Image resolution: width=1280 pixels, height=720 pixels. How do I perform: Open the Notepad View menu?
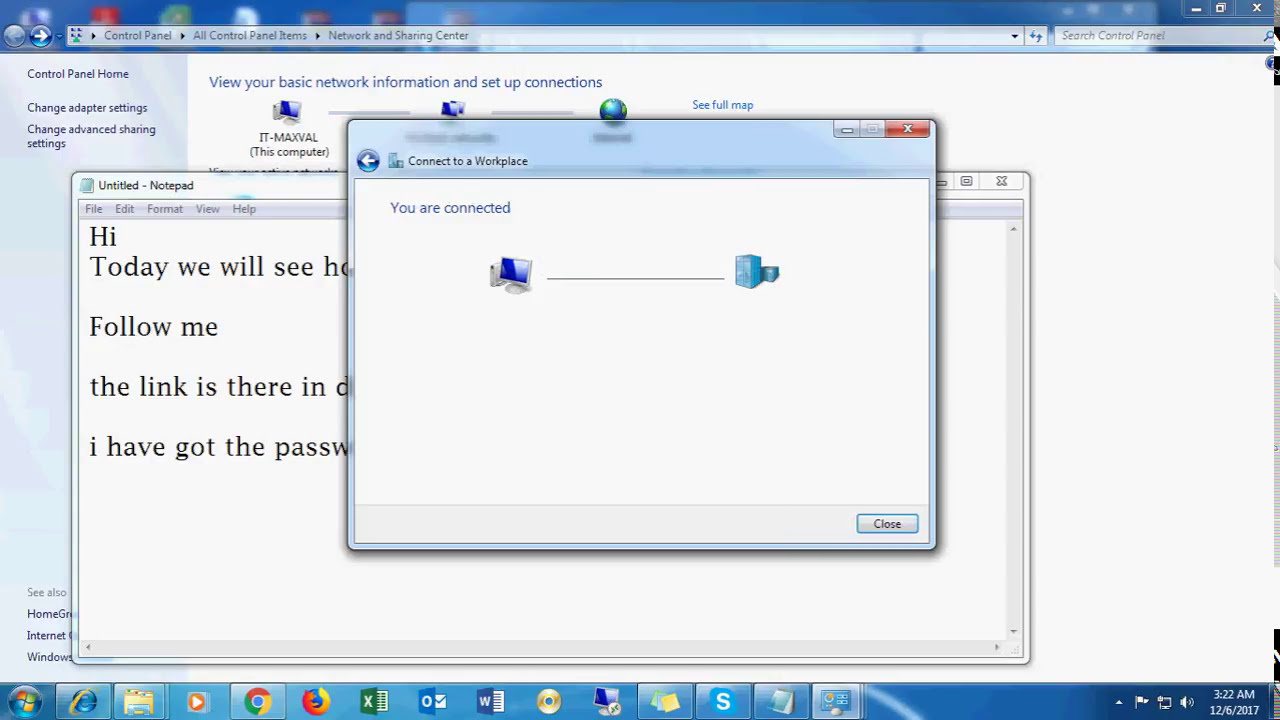pos(207,209)
